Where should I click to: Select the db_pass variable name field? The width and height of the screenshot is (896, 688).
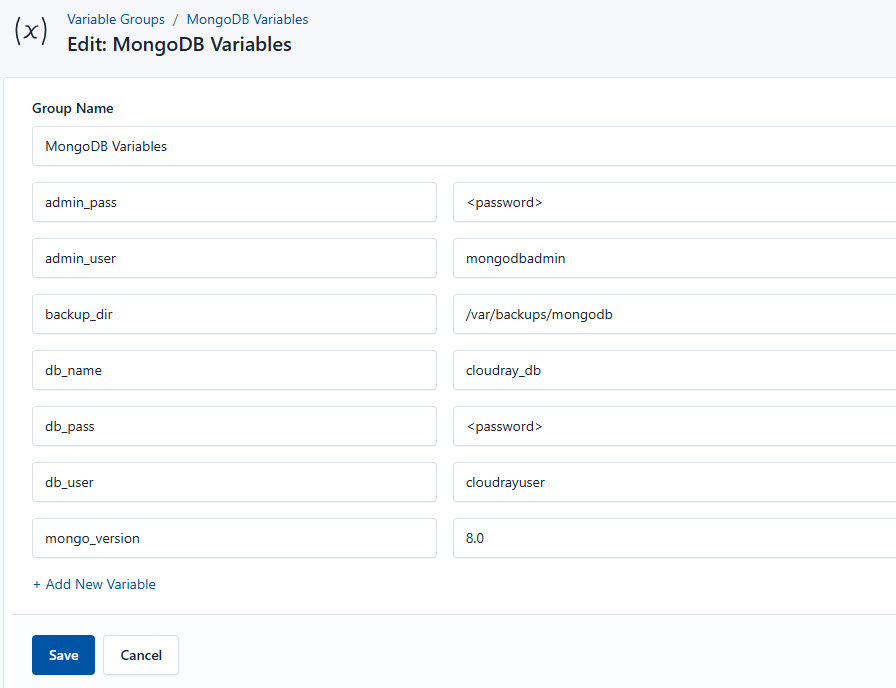pyautogui.click(x=234, y=426)
